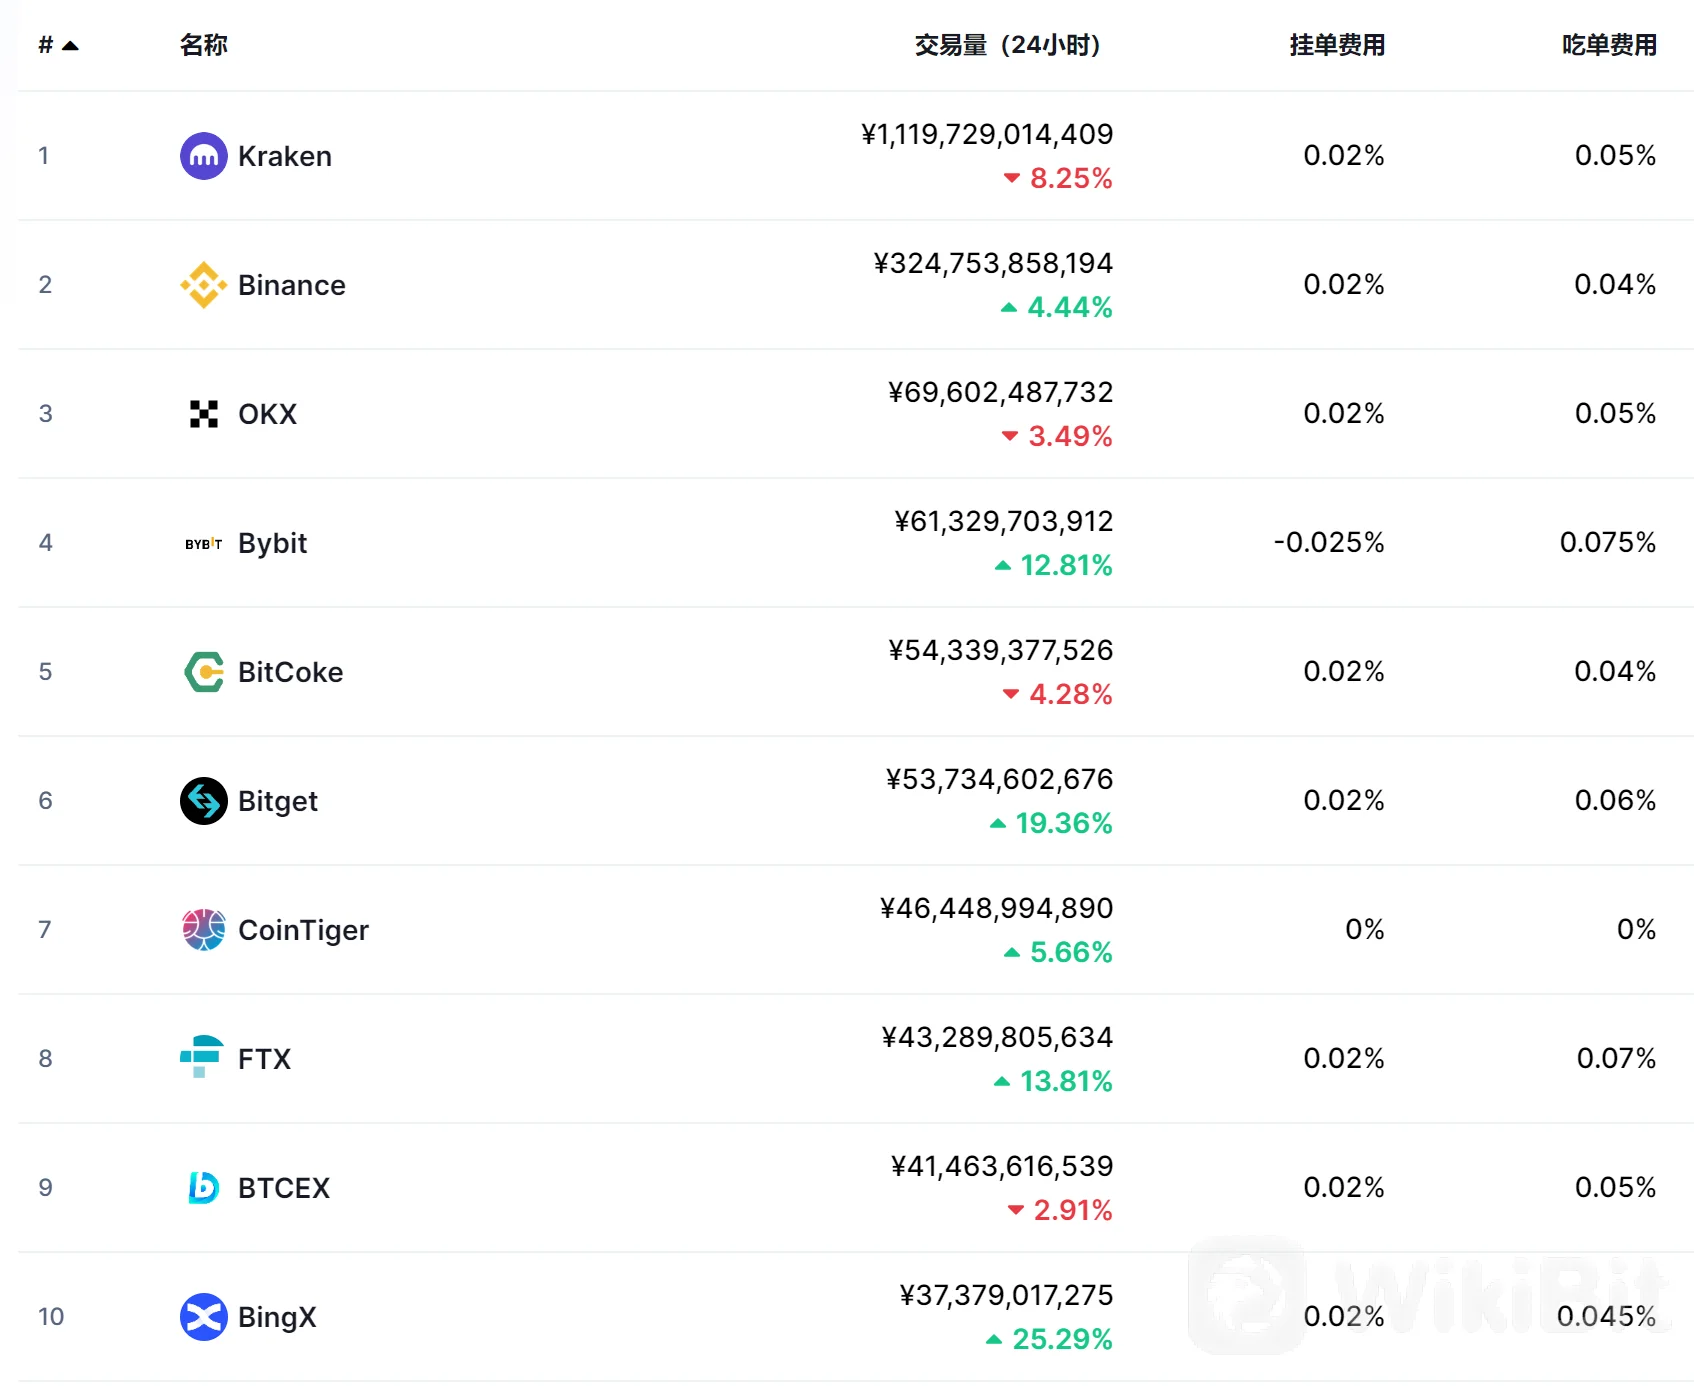Sort by the 吃单费用 column header
Image resolution: width=1694 pixels, height=1386 pixels.
point(1608,45)
